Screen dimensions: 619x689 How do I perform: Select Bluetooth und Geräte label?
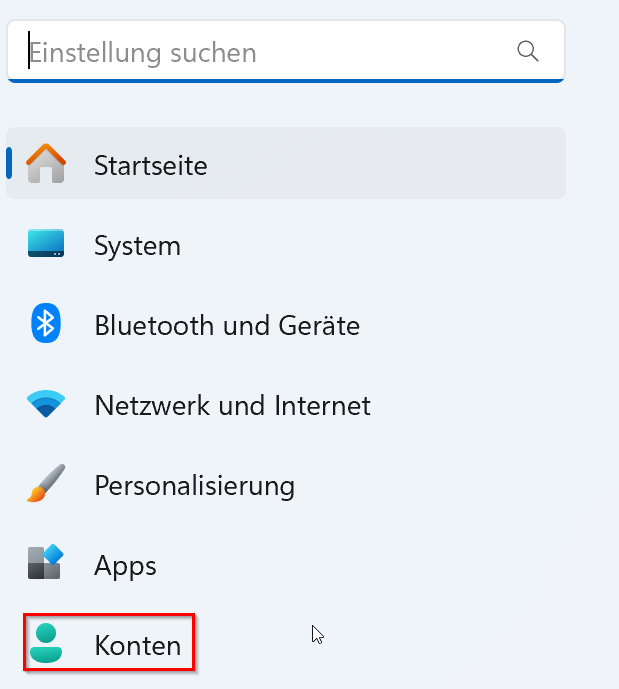227,326
